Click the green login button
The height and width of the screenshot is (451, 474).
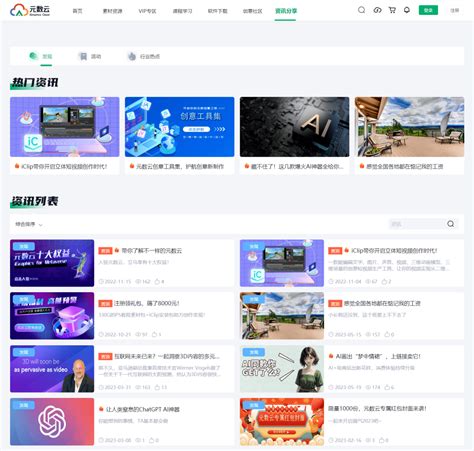click(x=428, y=10)
